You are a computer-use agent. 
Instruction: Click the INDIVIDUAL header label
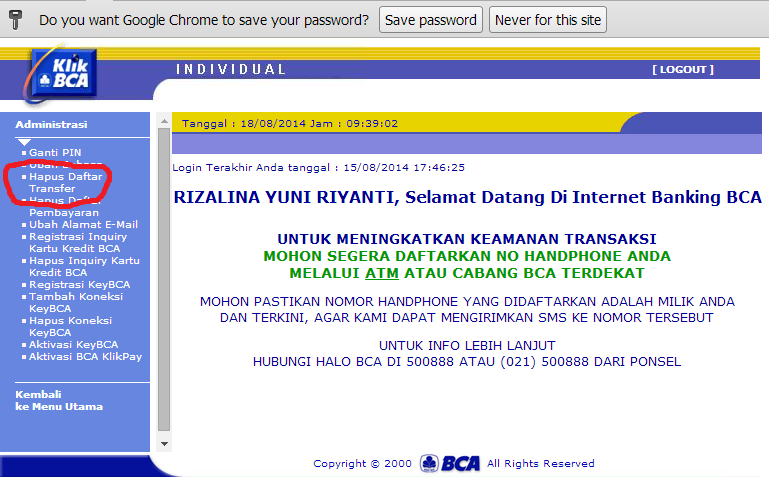tap(231, 70)
